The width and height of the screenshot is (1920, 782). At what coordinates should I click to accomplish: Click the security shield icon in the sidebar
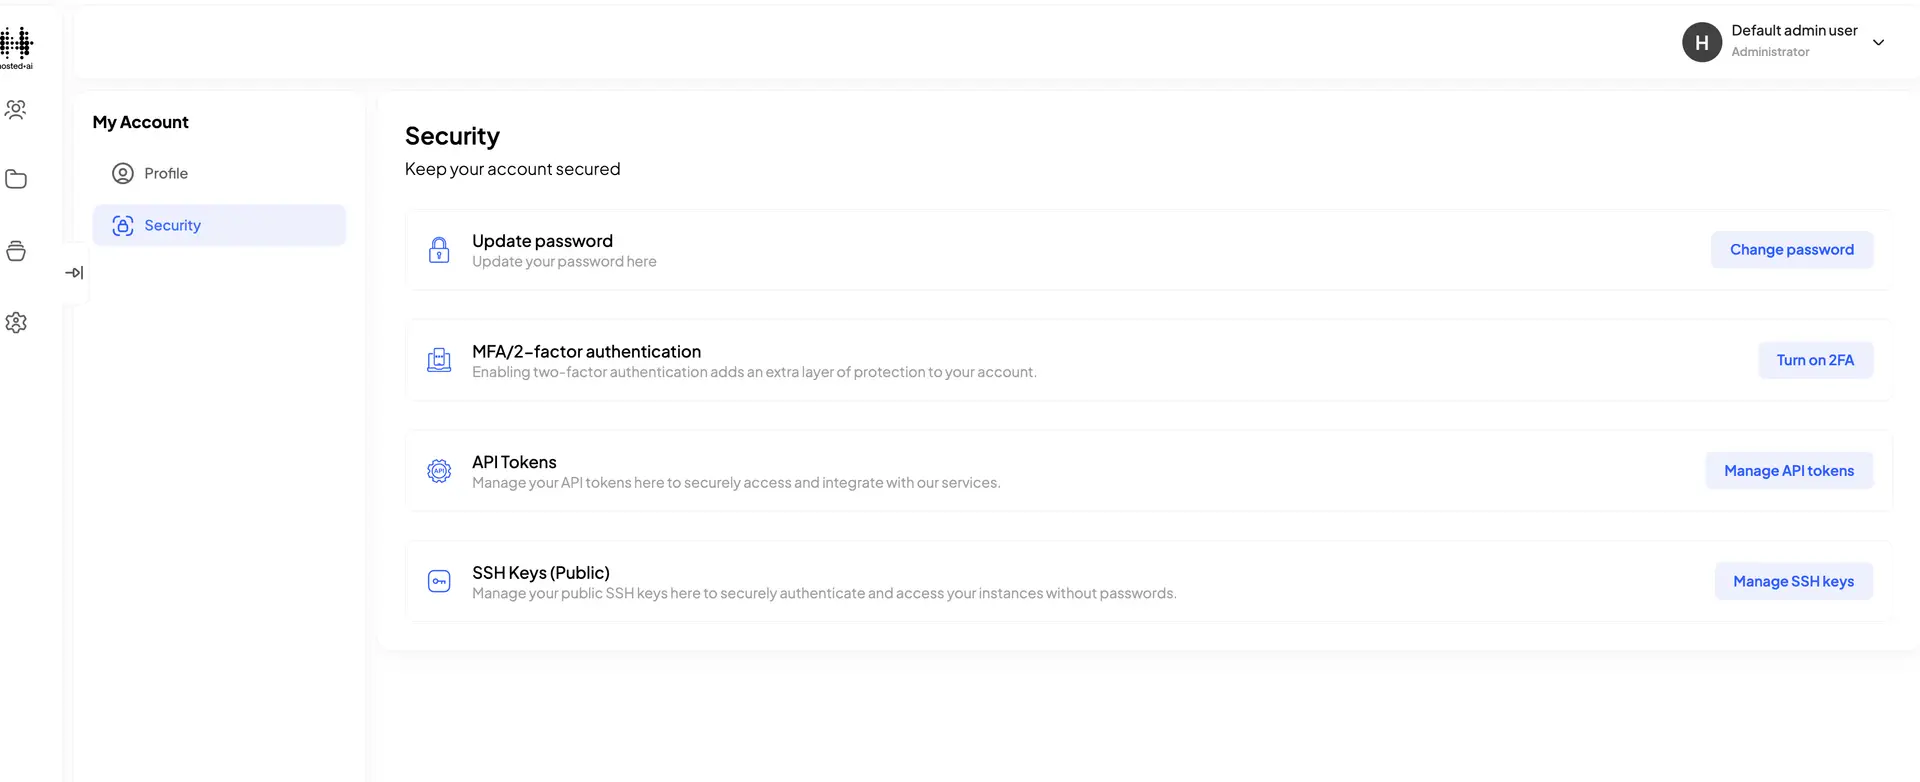(123, 225)
